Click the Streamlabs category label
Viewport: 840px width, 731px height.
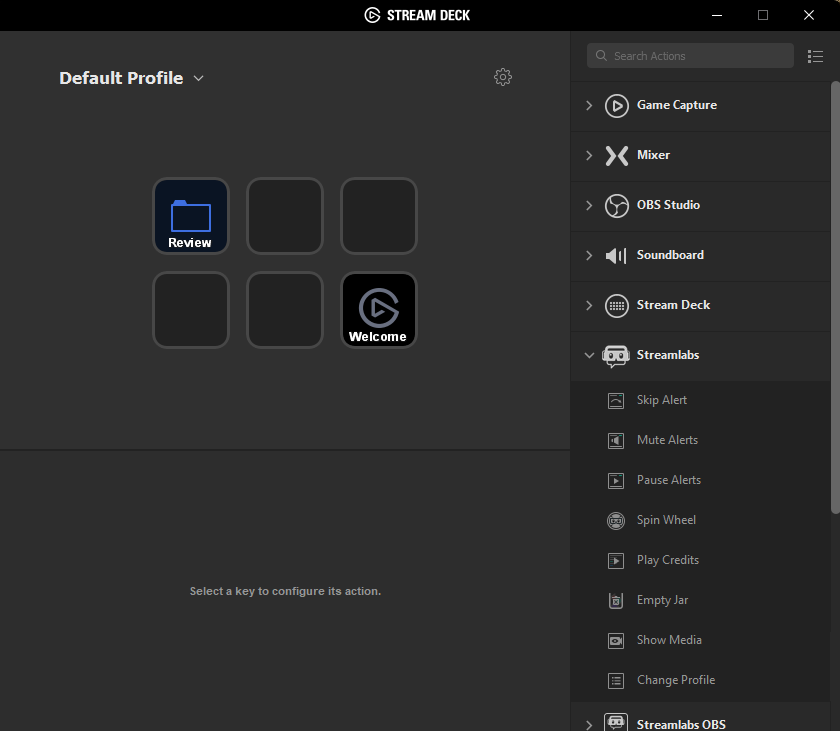(668, 355)
